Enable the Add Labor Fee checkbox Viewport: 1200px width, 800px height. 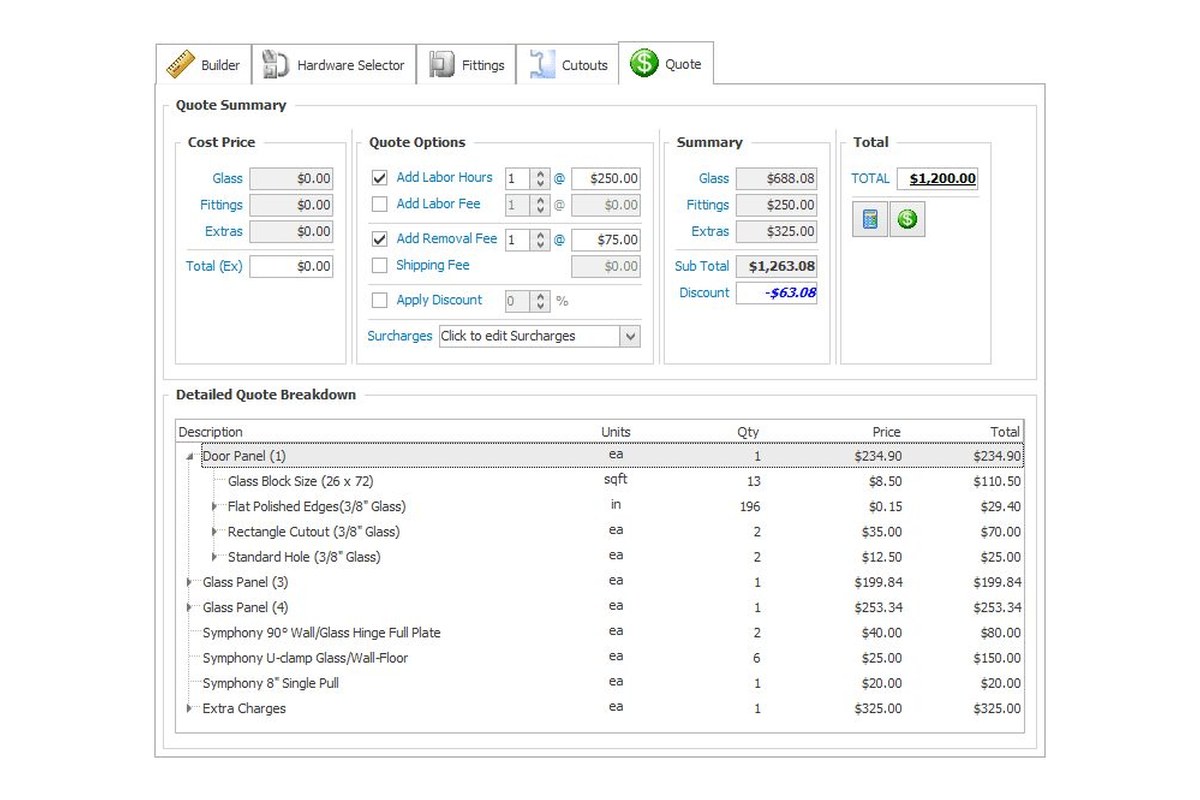pyautogui.click(x=380, y=204)
